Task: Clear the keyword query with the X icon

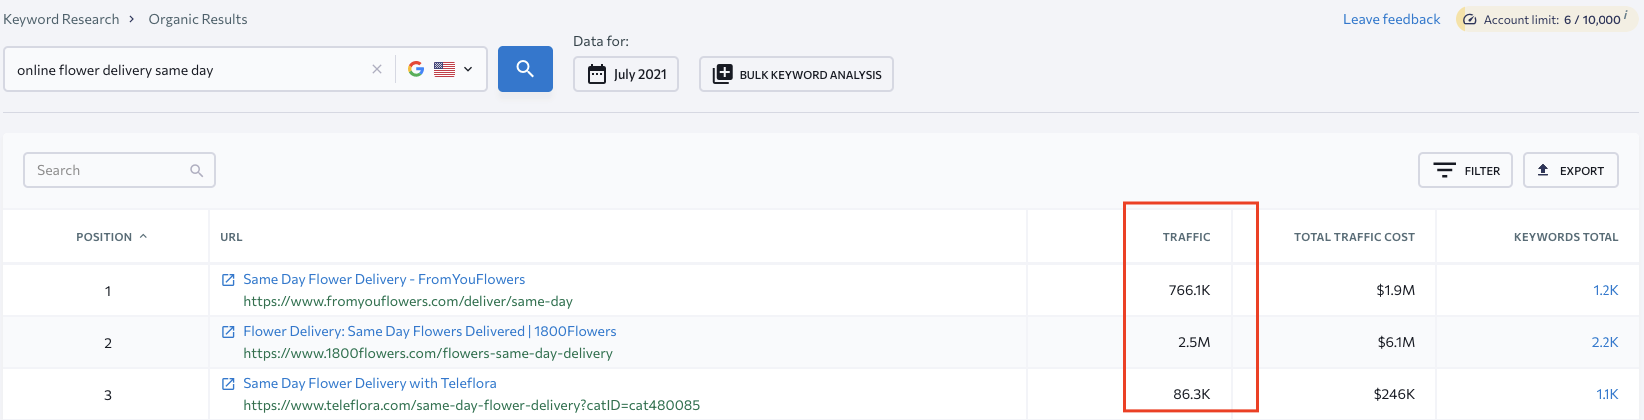Action: [x=377, y=69]
